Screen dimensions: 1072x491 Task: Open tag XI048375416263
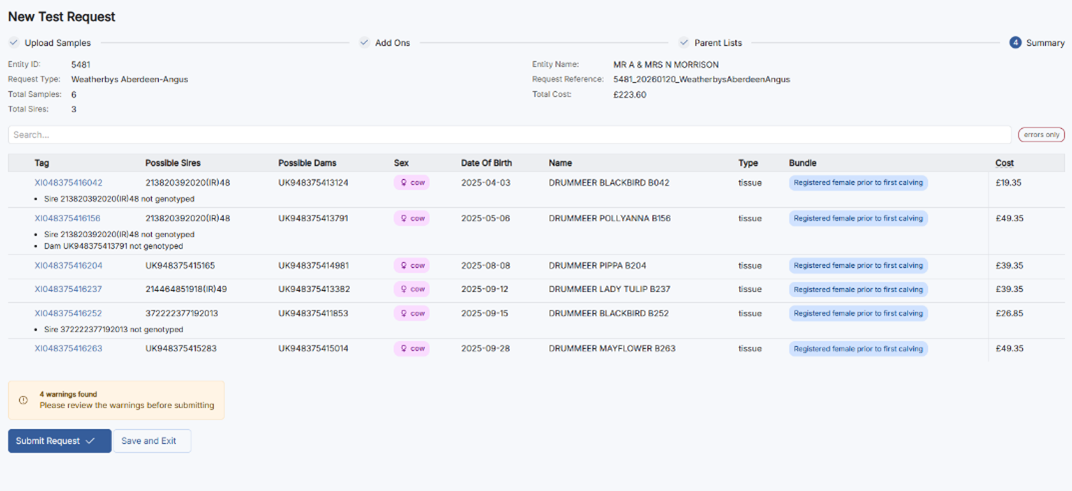click(x=68, y=349)
